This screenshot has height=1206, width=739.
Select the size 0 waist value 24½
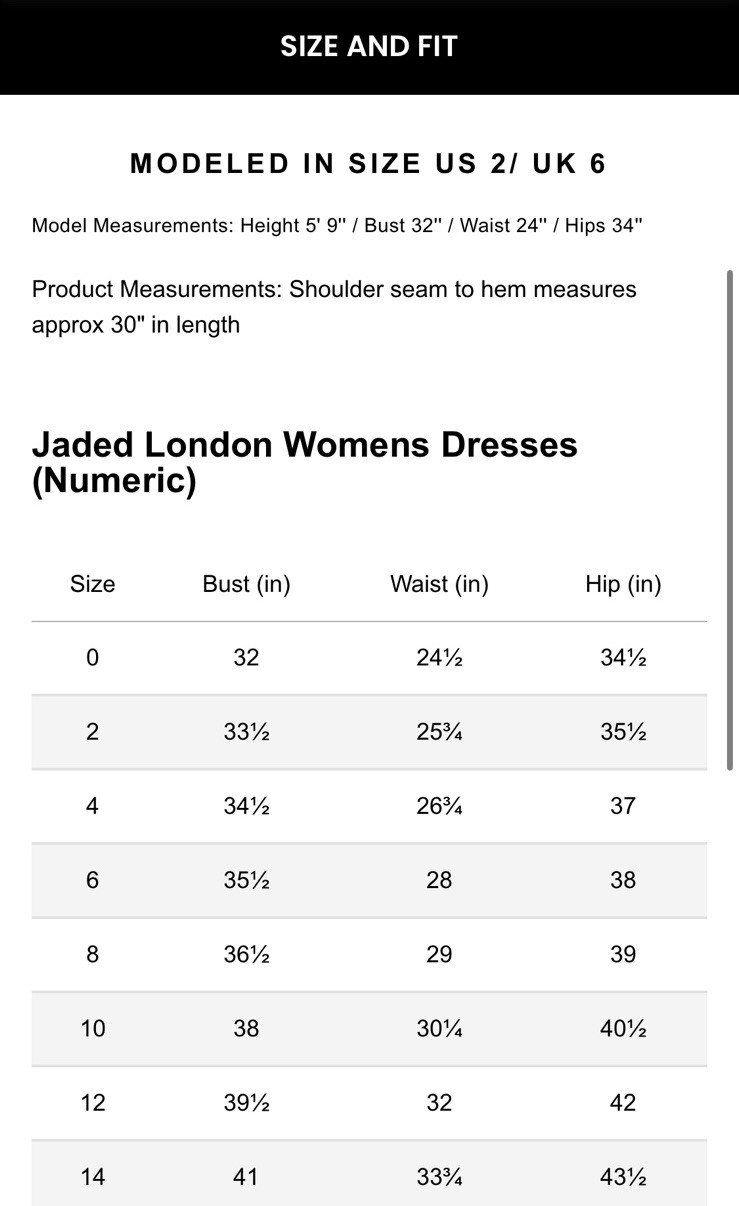(439, 657)
